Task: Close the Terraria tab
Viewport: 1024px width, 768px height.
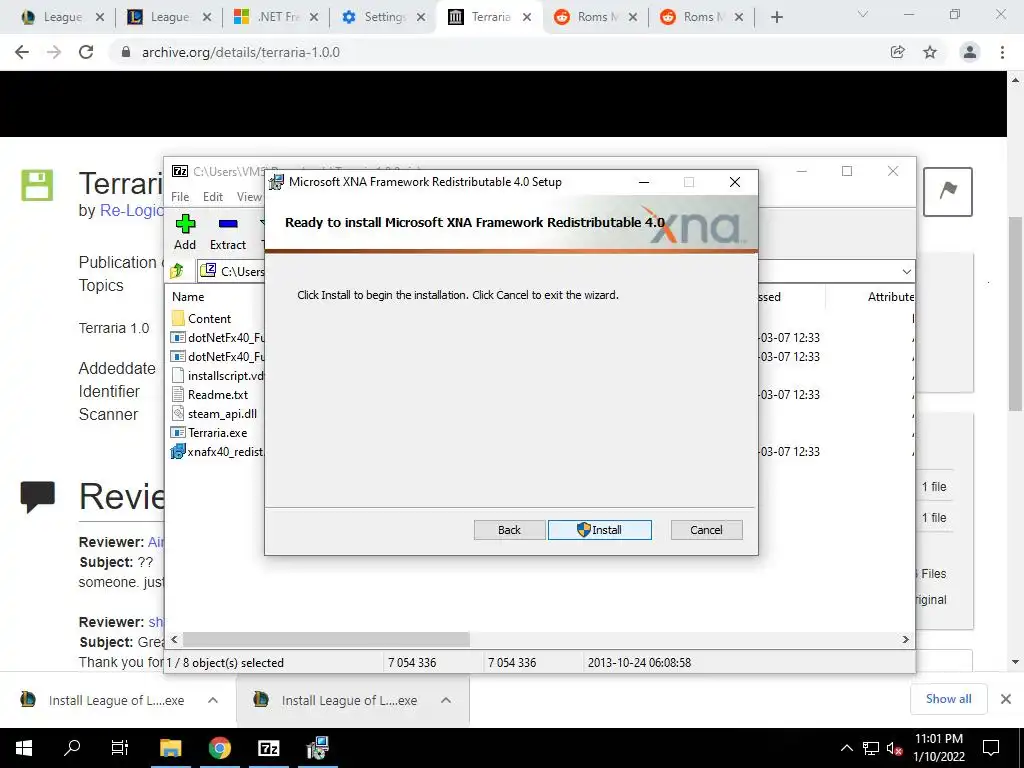Action: 527,17
